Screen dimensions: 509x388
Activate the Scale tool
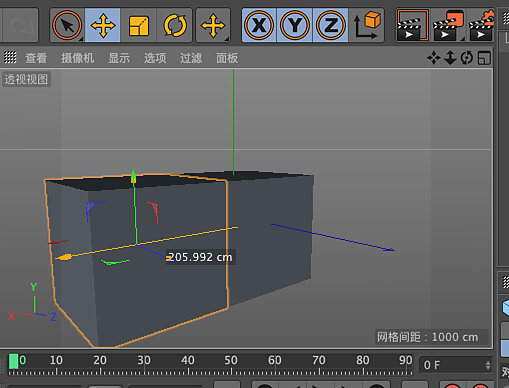click(139, 26)
